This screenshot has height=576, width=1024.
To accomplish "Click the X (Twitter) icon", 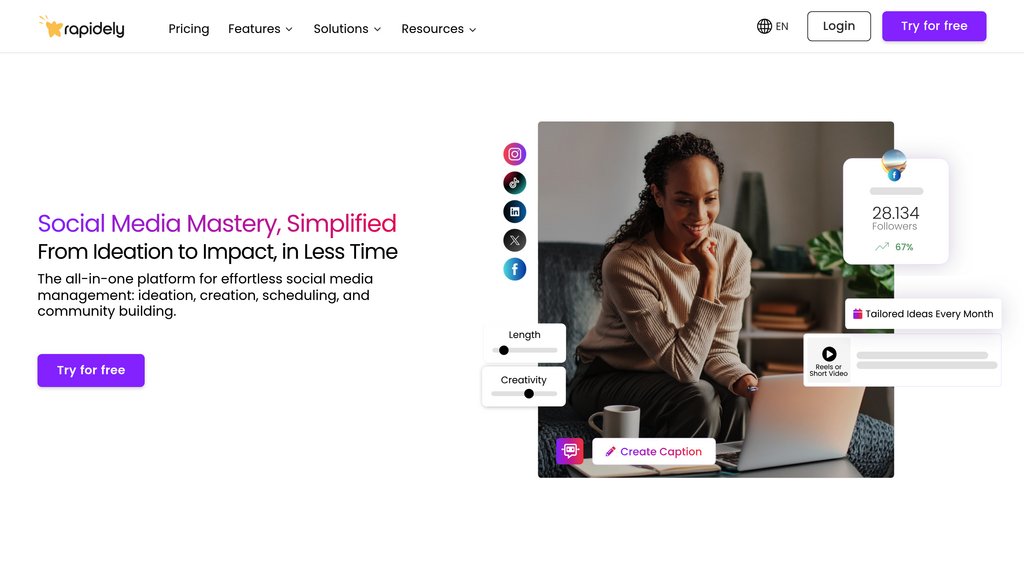I will (x=515, y=240).
